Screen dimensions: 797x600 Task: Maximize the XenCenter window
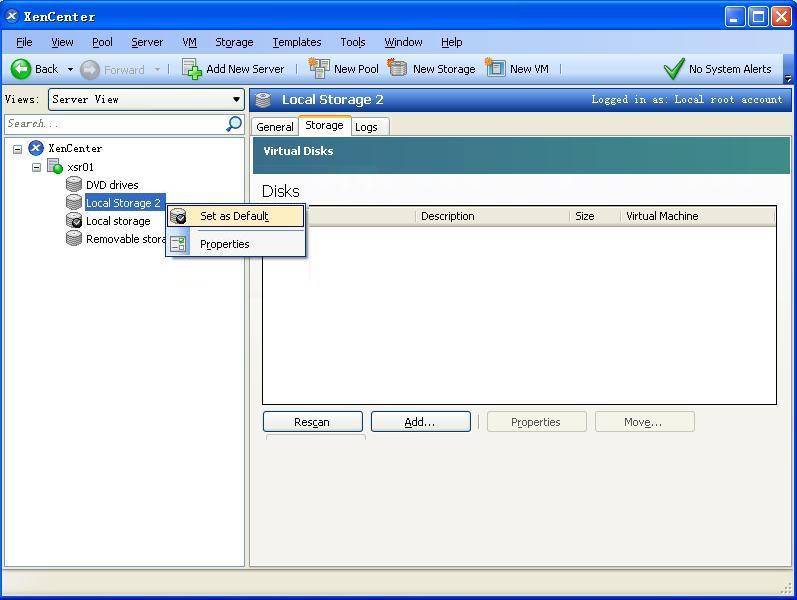click(x=758, y=17)
